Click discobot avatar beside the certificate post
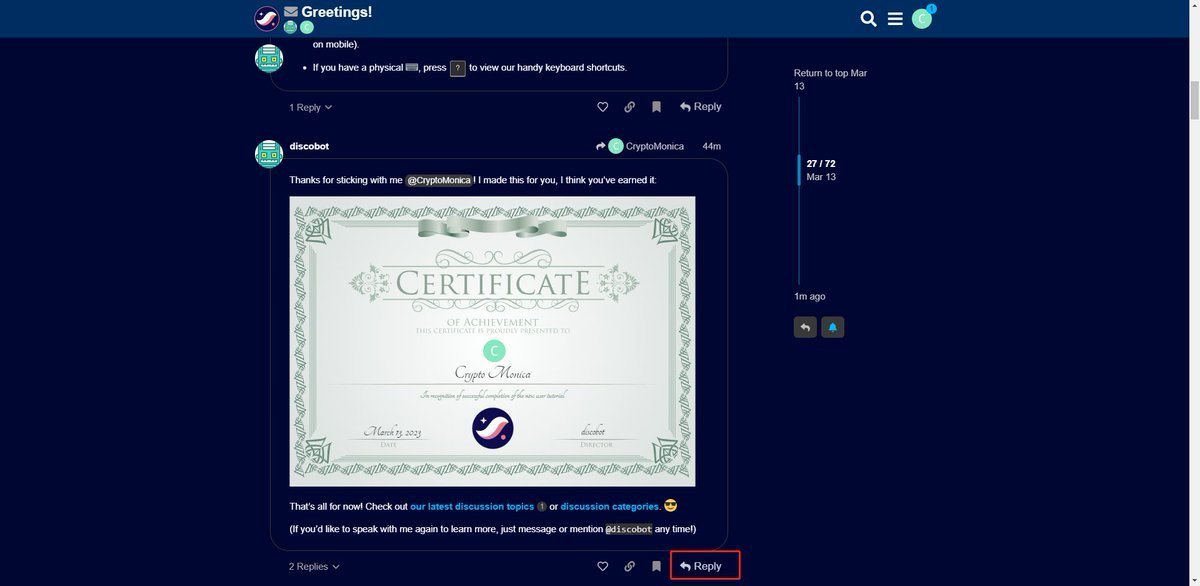This screenshot has height=586, width=1200. pos(269,154)
